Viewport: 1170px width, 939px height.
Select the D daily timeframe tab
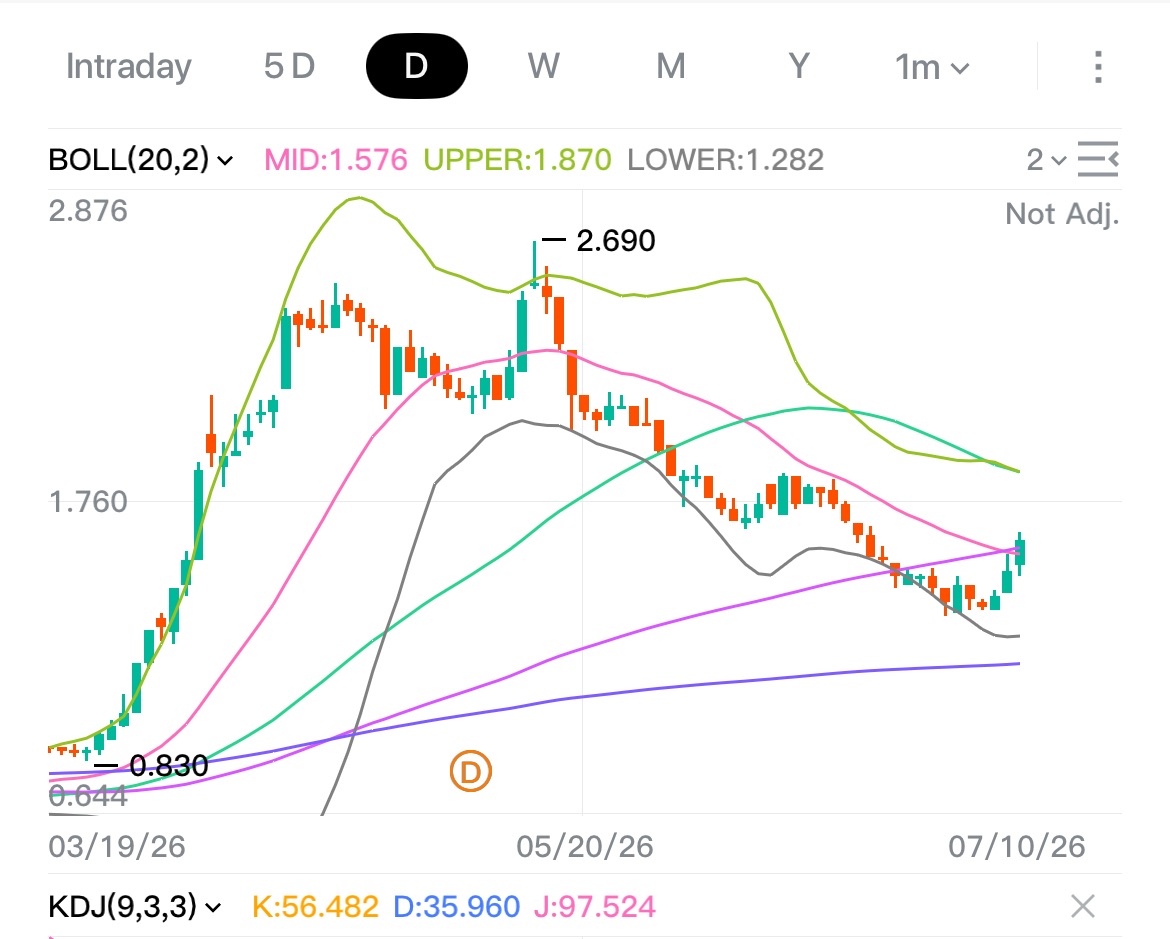click(x=416, y=66)
